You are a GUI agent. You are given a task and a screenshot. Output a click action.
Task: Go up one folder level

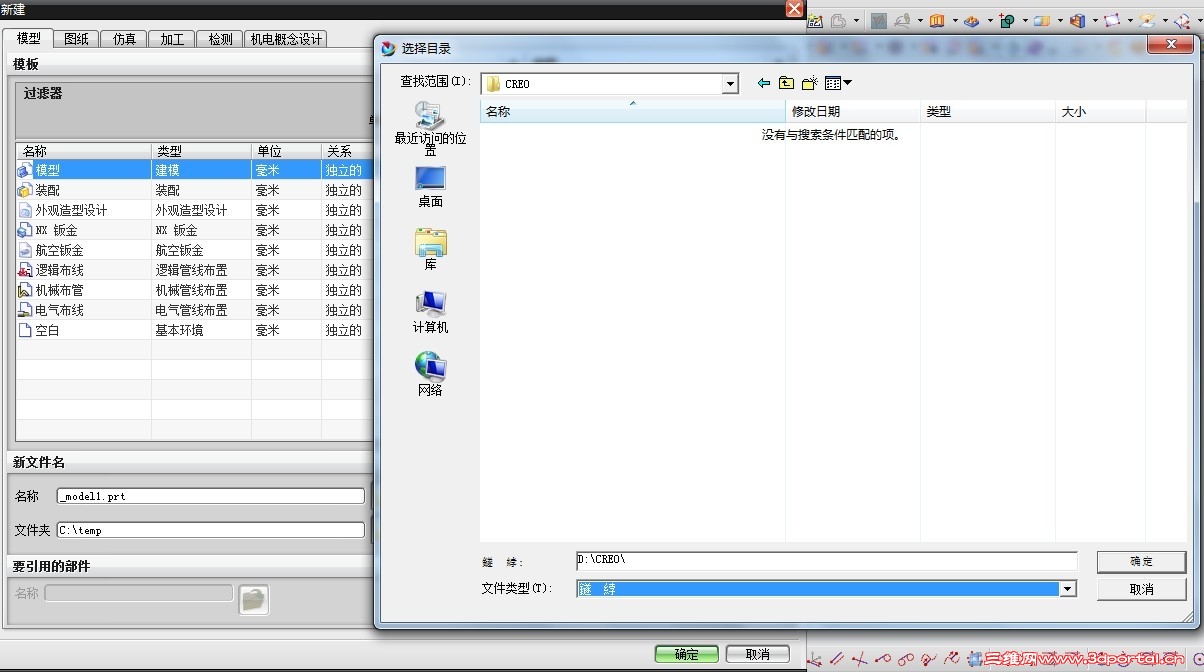click(x=787, y=83)
